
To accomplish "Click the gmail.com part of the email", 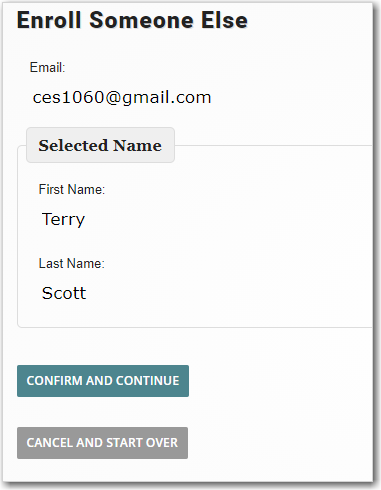I will pos(167,98).
